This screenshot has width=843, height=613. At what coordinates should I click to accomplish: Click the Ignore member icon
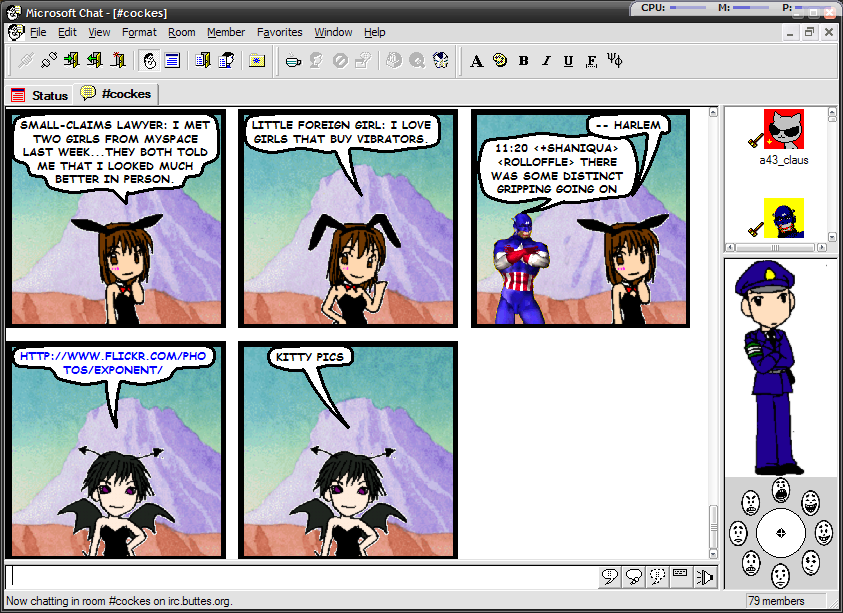340,61
